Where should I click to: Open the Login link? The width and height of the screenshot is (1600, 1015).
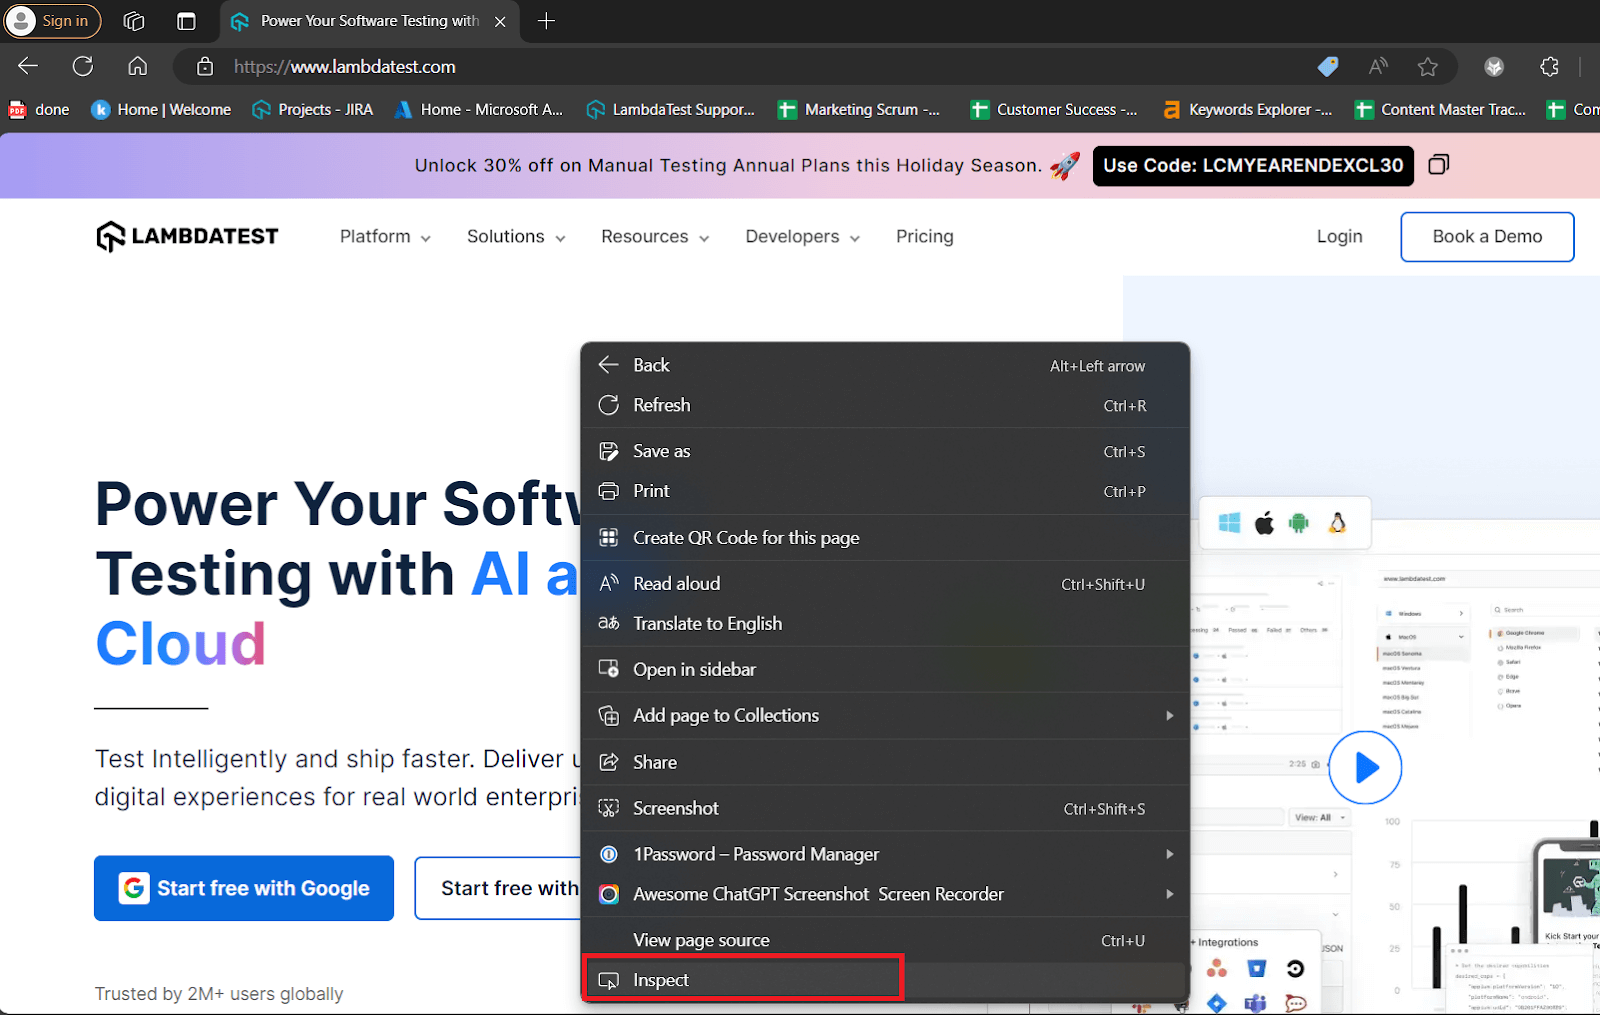pyautogui.click(x=1339, y=236)
